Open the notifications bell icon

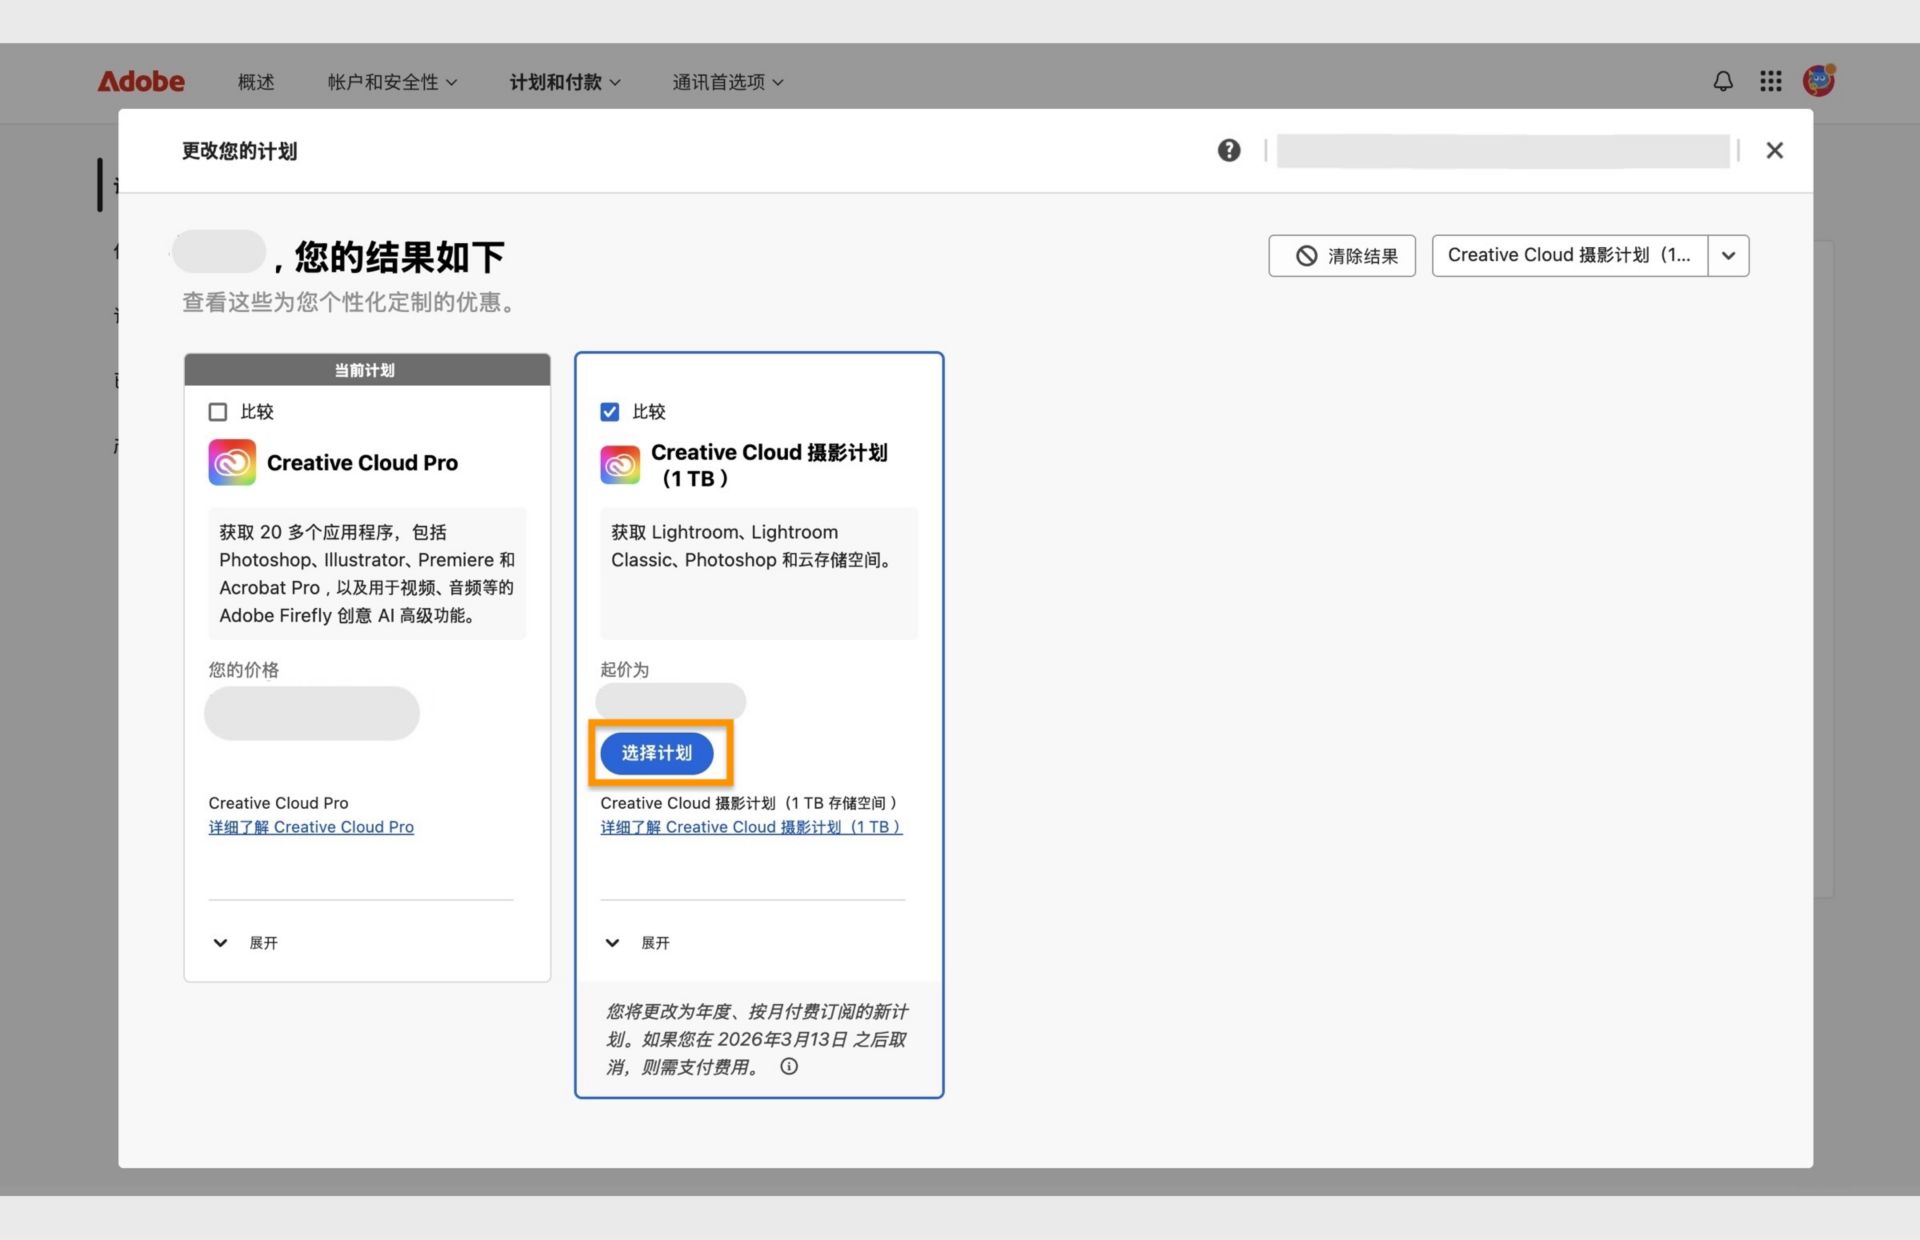[x=1722, y=81]
